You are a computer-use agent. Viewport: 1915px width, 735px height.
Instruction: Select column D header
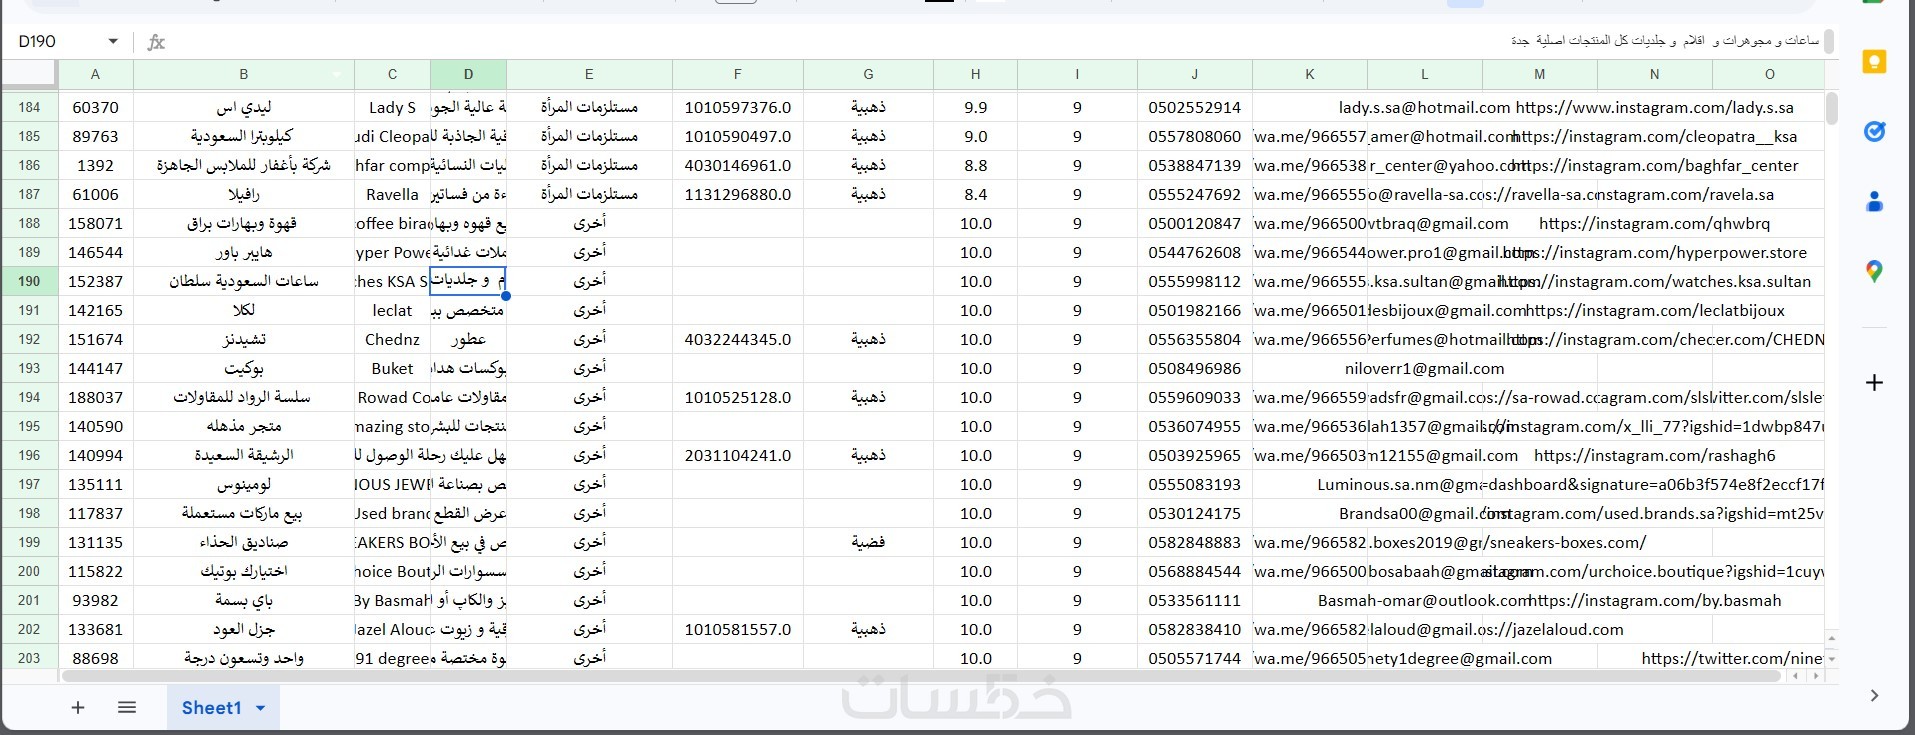pos(468,74)
